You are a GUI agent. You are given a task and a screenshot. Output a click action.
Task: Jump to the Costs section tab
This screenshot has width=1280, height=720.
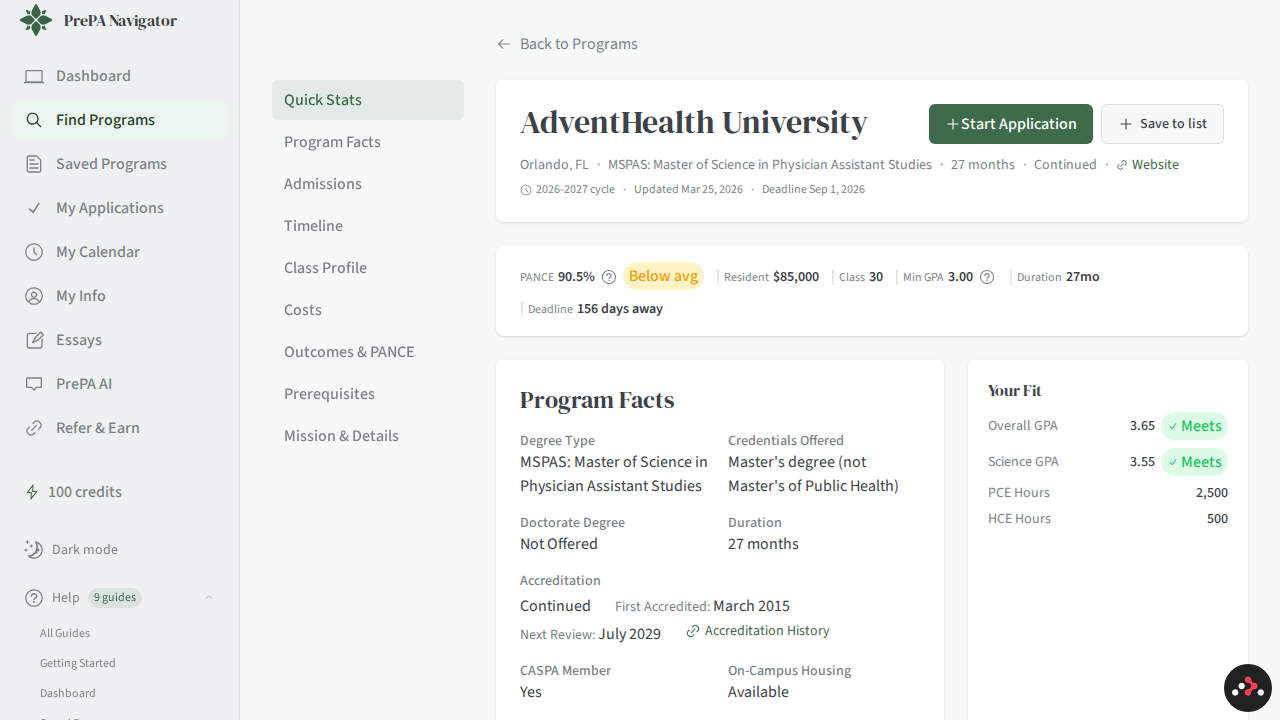(368, 310)
